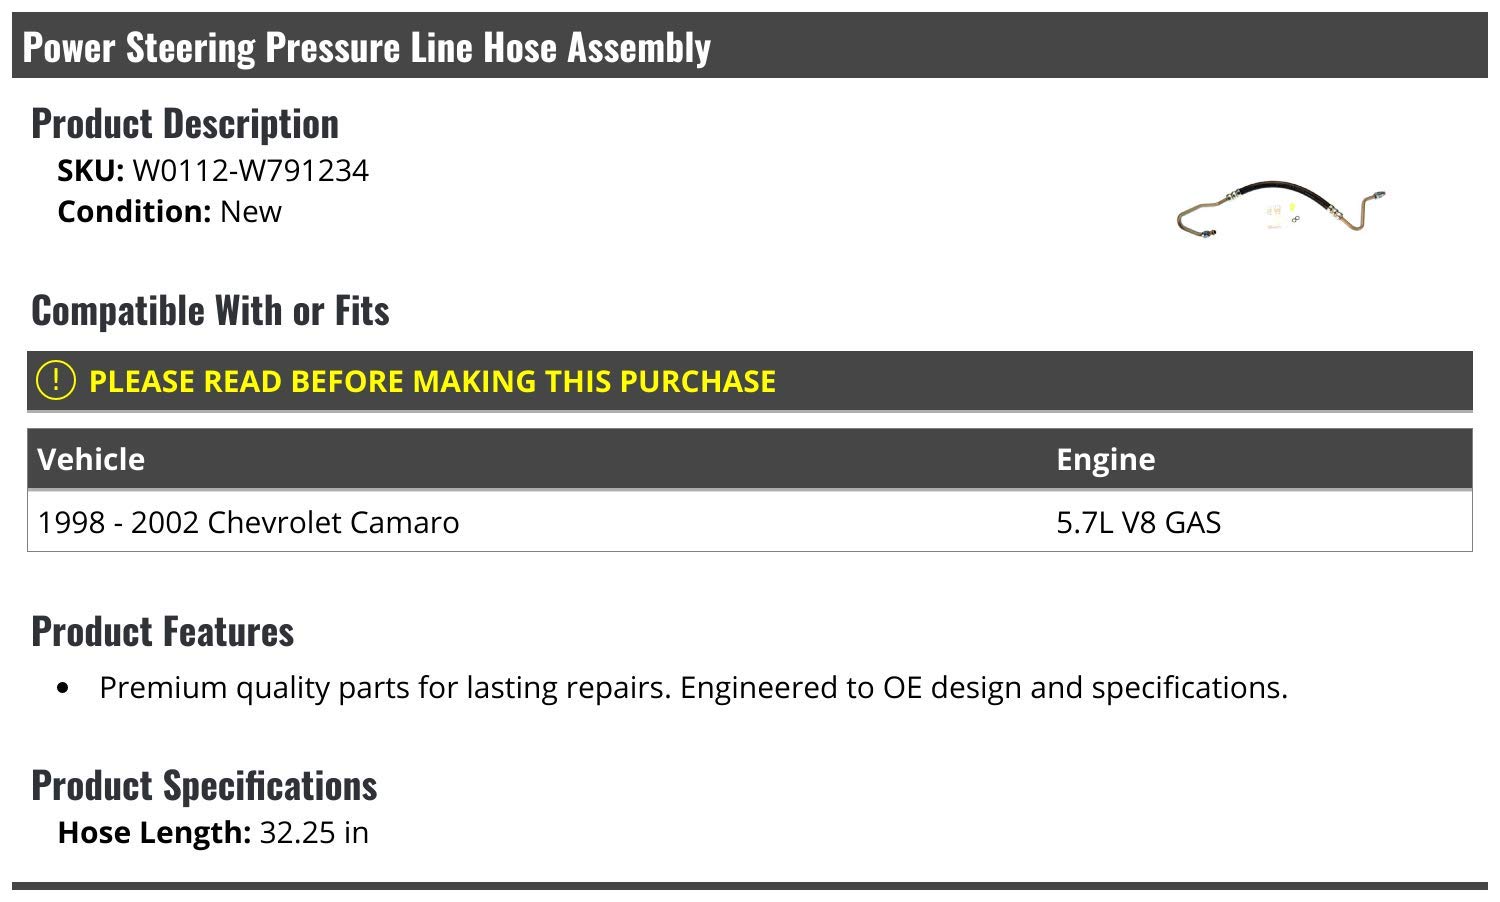
Task: Click the bullet point in Product Features
Action: [64, 688]
